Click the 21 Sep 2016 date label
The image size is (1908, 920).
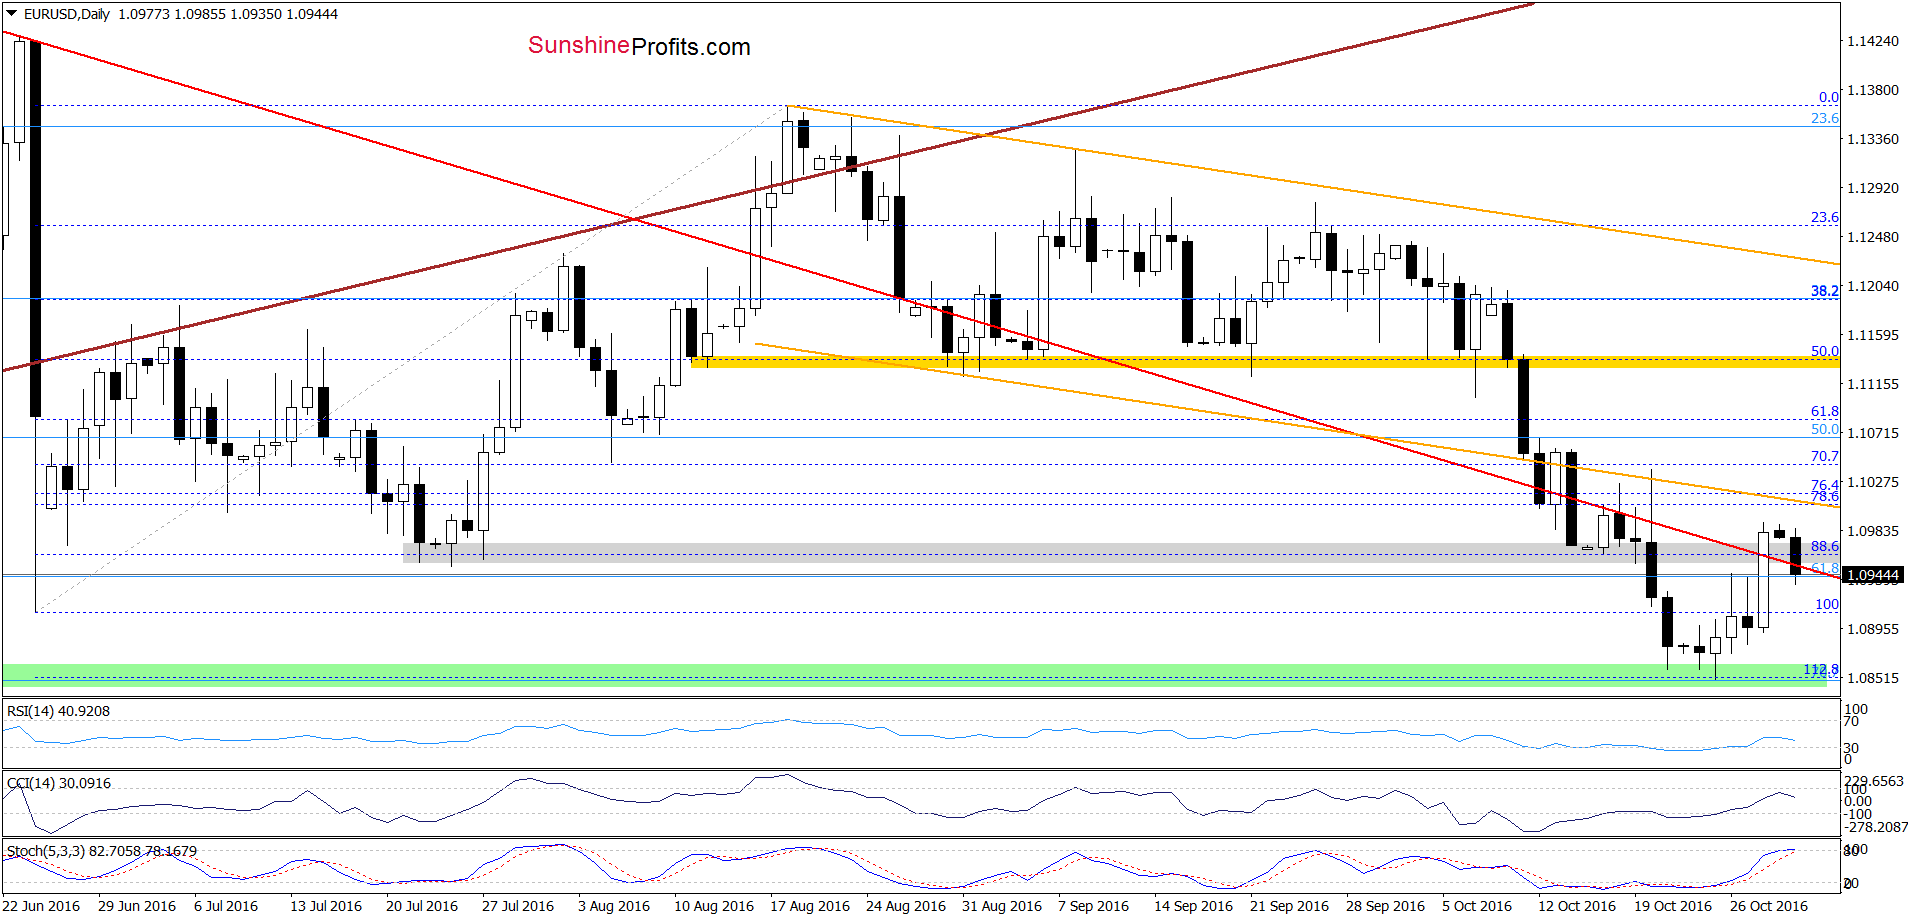pyautogui.click(x=1290, y=906)
